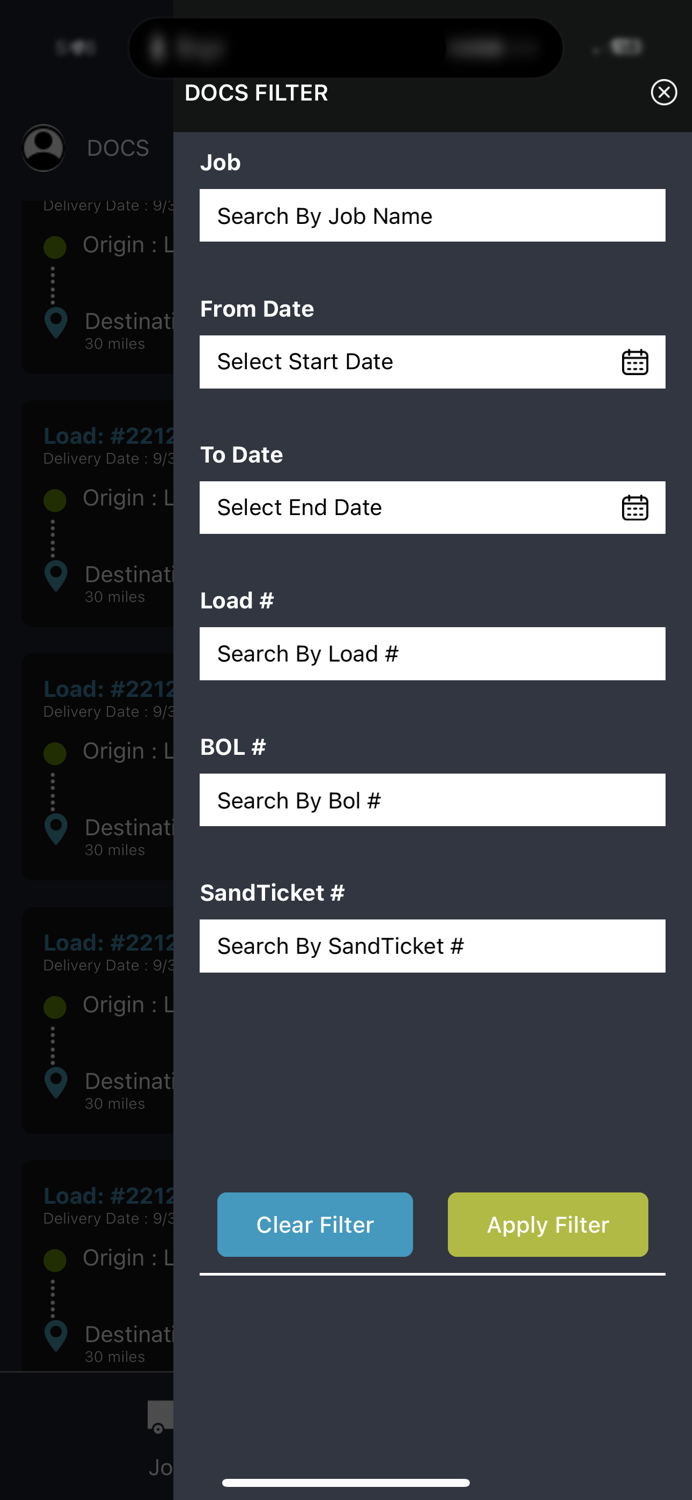Click the green origin dot marker
Viewport: 692px width, 1500px height.
(x=54, y=247)
